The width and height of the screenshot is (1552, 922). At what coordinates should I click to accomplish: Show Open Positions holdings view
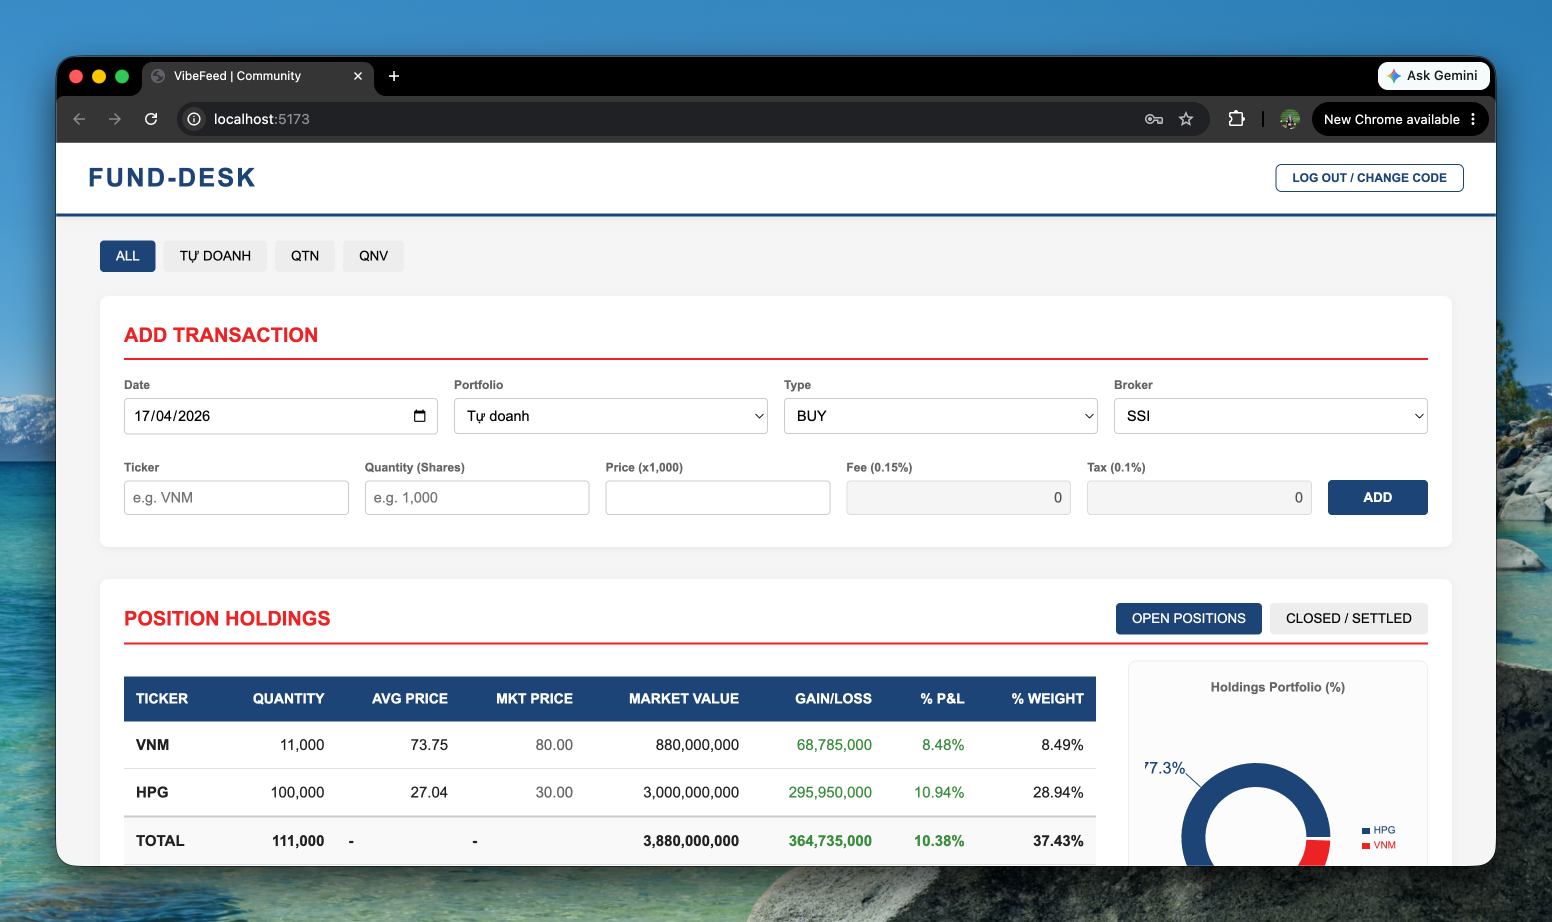coord(1188,618)
